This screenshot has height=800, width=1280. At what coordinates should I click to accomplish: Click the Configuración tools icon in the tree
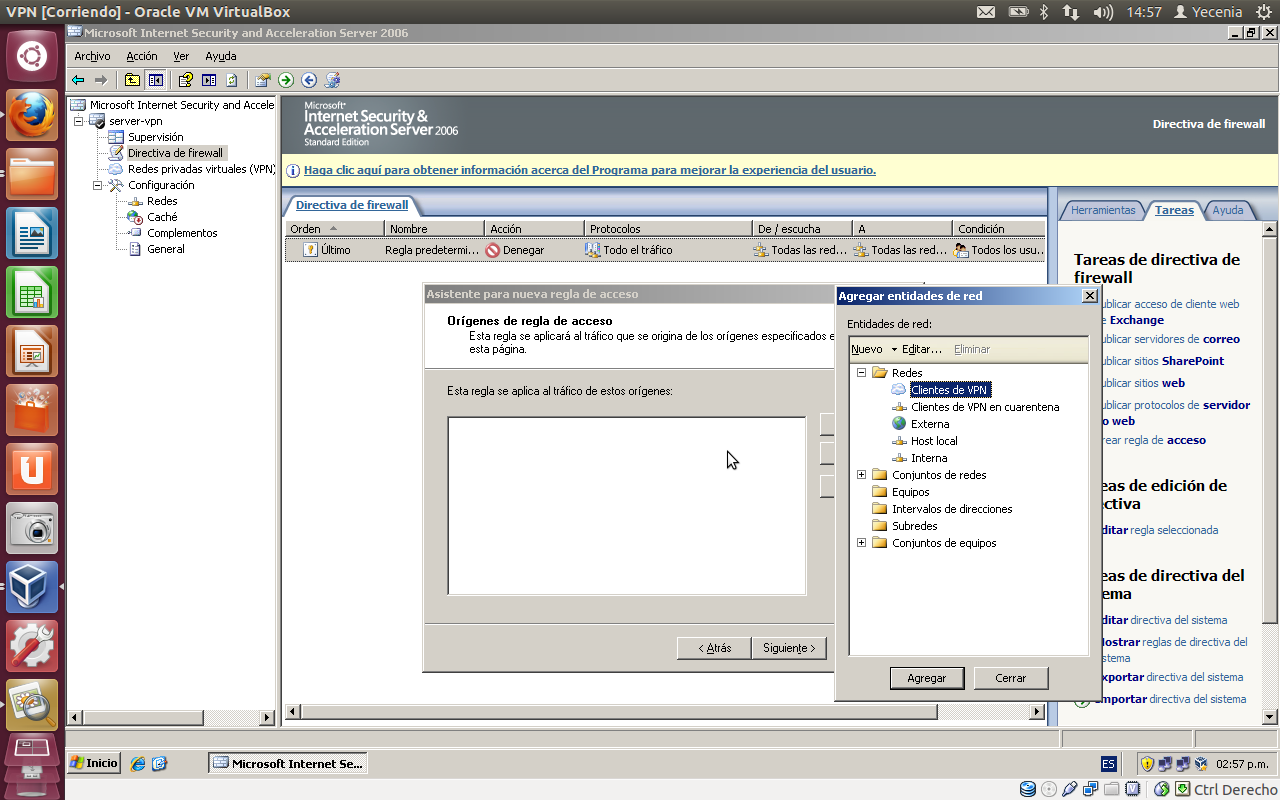click(116, 185)
